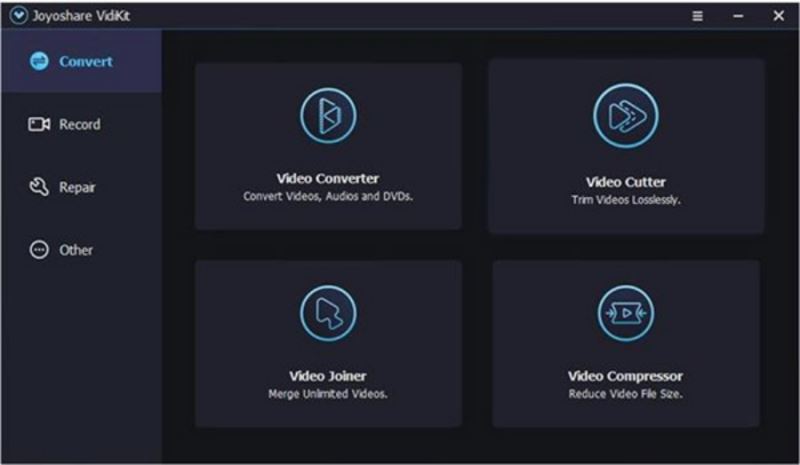
Task: Close the Joyoshare VidKit window
Action: pyautogui.click(x=778, y=16)
